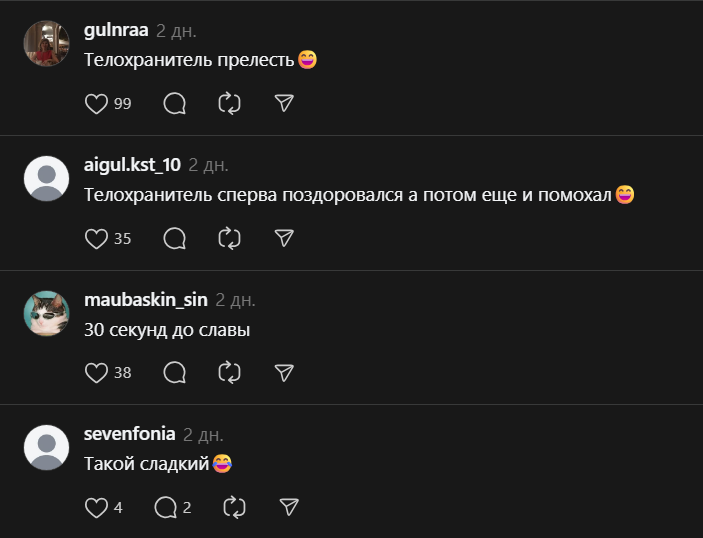This screenshot has width=703, height=538.
Task: Open gulnraa's profile via username
Action: [116, 31]
